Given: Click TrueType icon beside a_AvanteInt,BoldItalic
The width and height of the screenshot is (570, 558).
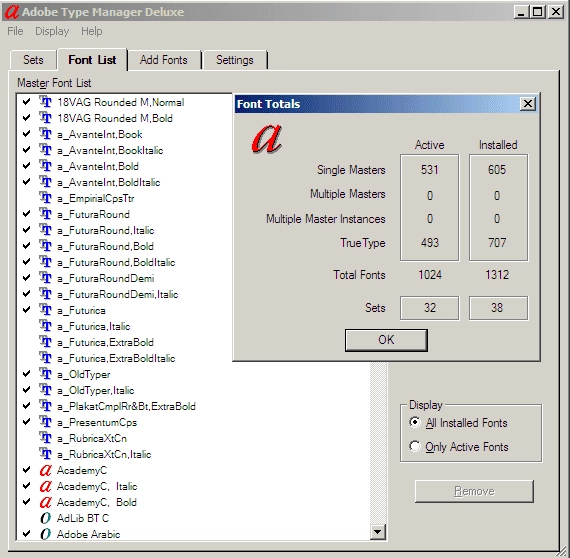Looking at the screenshot, I should (45, 182).
